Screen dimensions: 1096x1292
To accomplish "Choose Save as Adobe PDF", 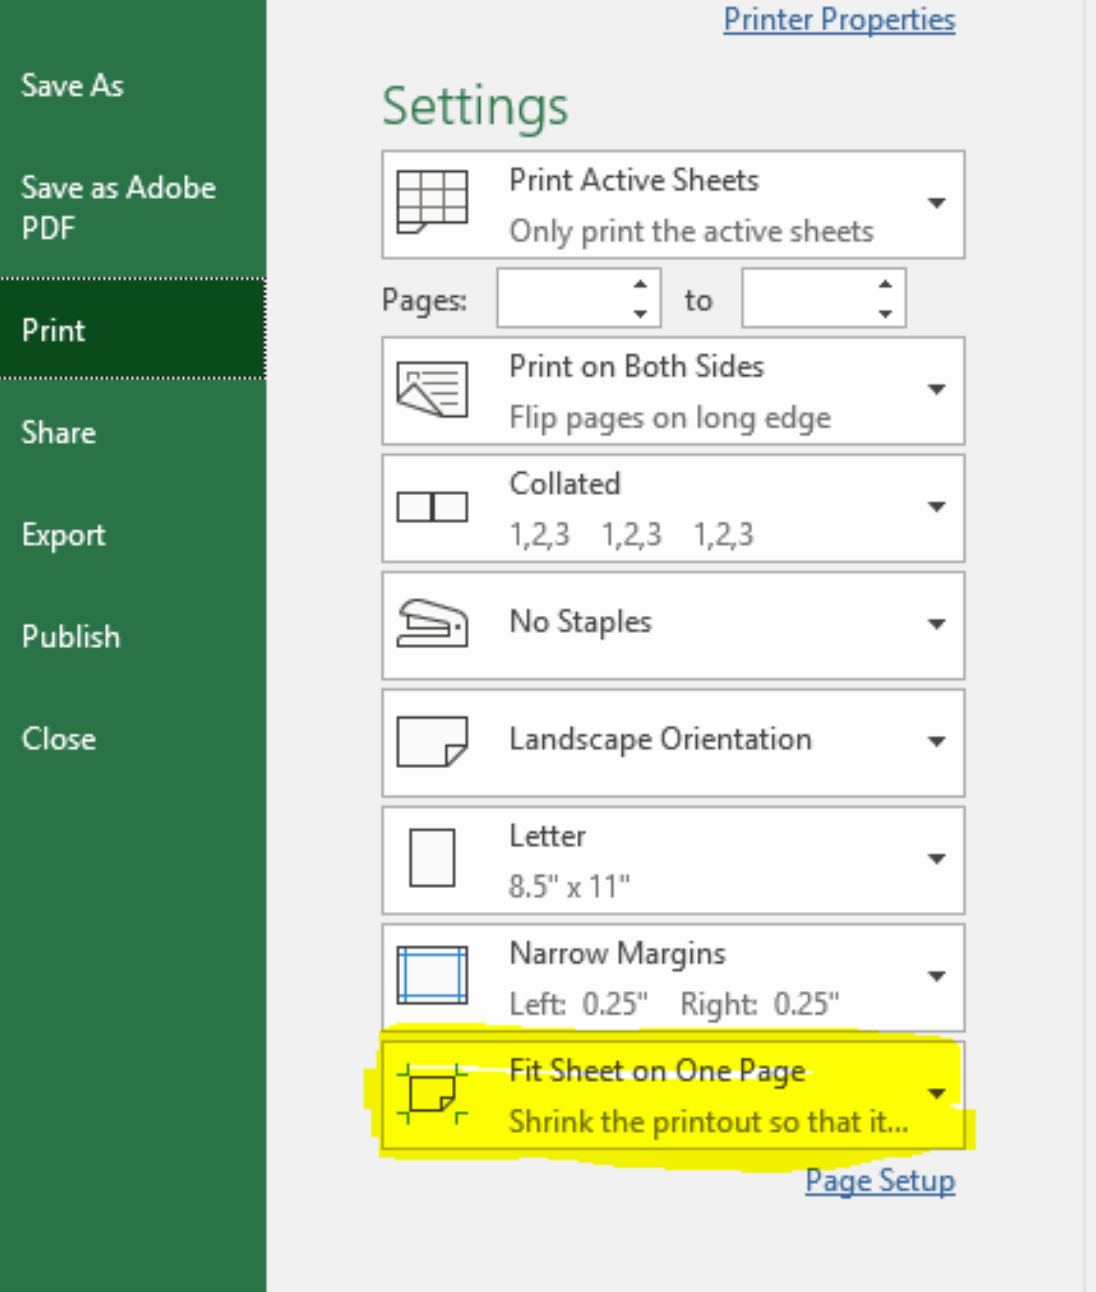I will (118, 207).
